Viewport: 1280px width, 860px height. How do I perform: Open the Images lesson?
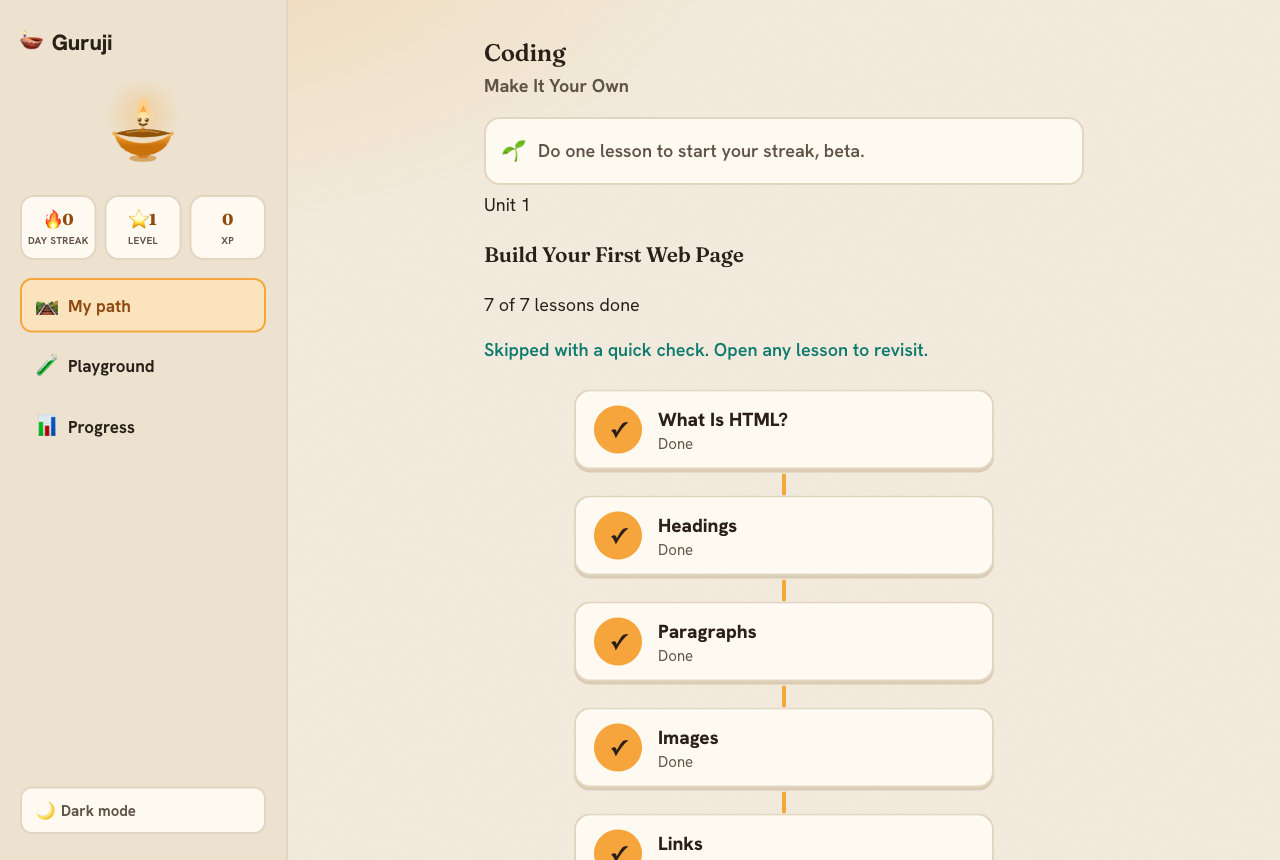click(x=784, y=748)
